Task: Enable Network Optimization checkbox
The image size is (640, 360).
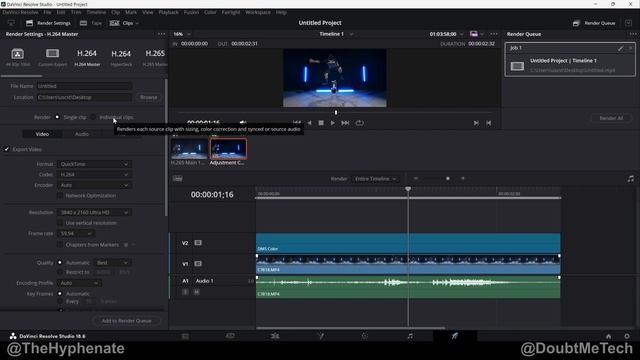Action: coord(60,196)
